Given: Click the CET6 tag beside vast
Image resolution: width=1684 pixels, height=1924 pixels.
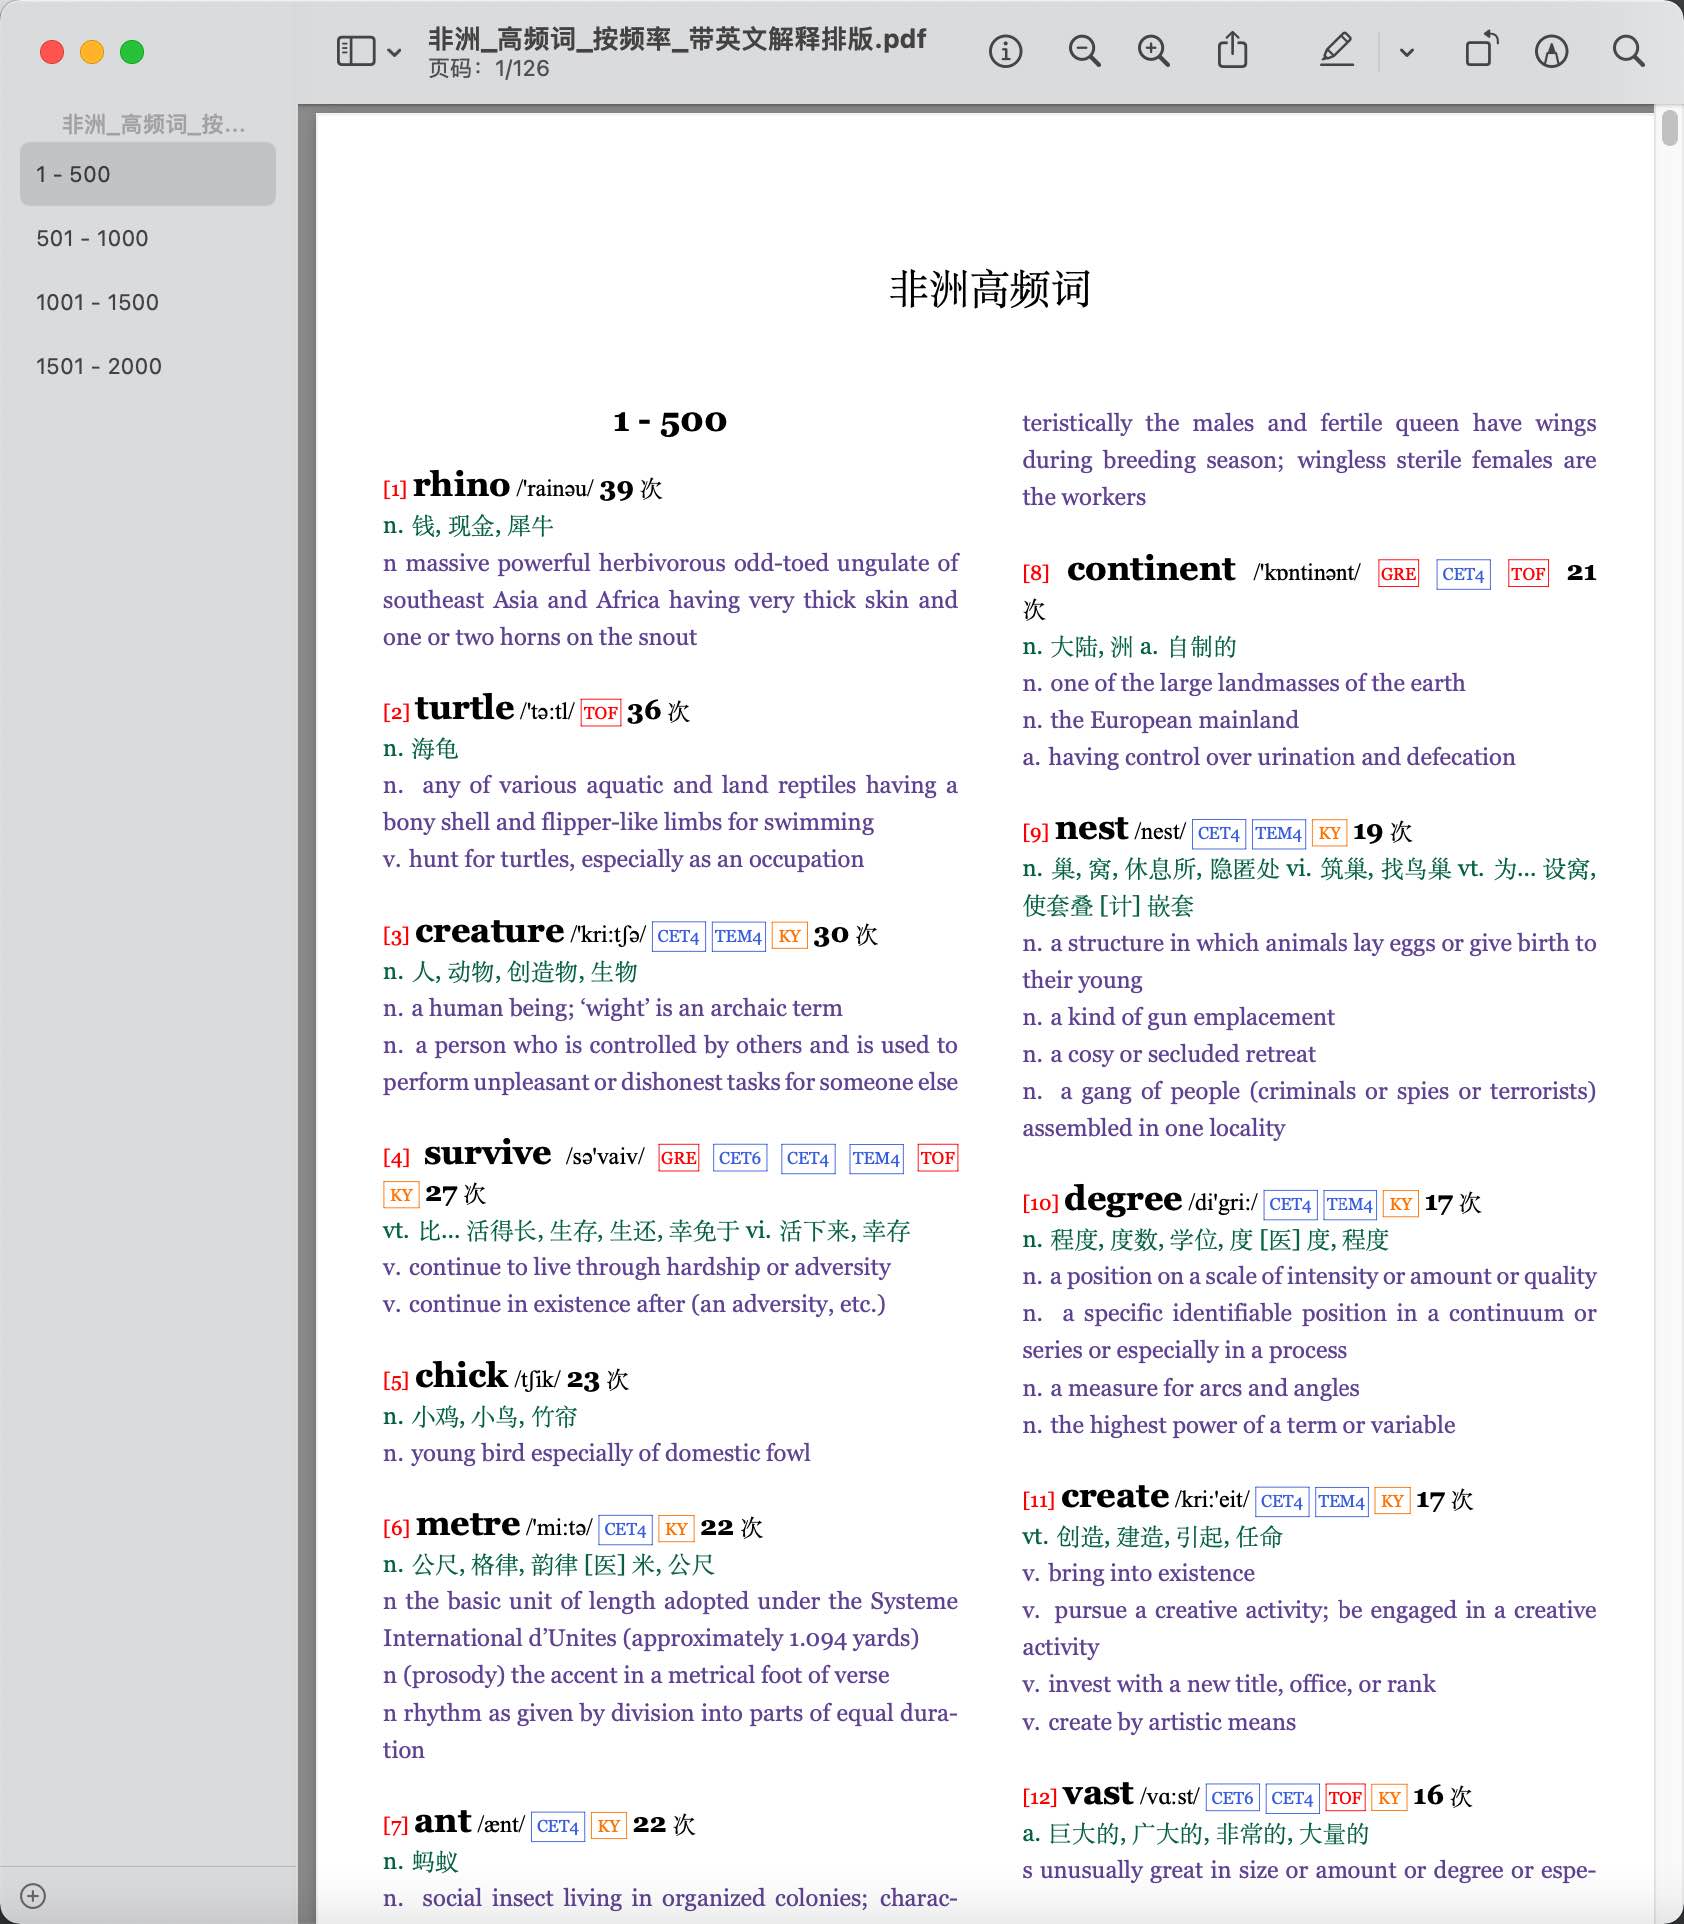Looking at the screenshot, I should pyautogui.click(x=1232, y=1798).
